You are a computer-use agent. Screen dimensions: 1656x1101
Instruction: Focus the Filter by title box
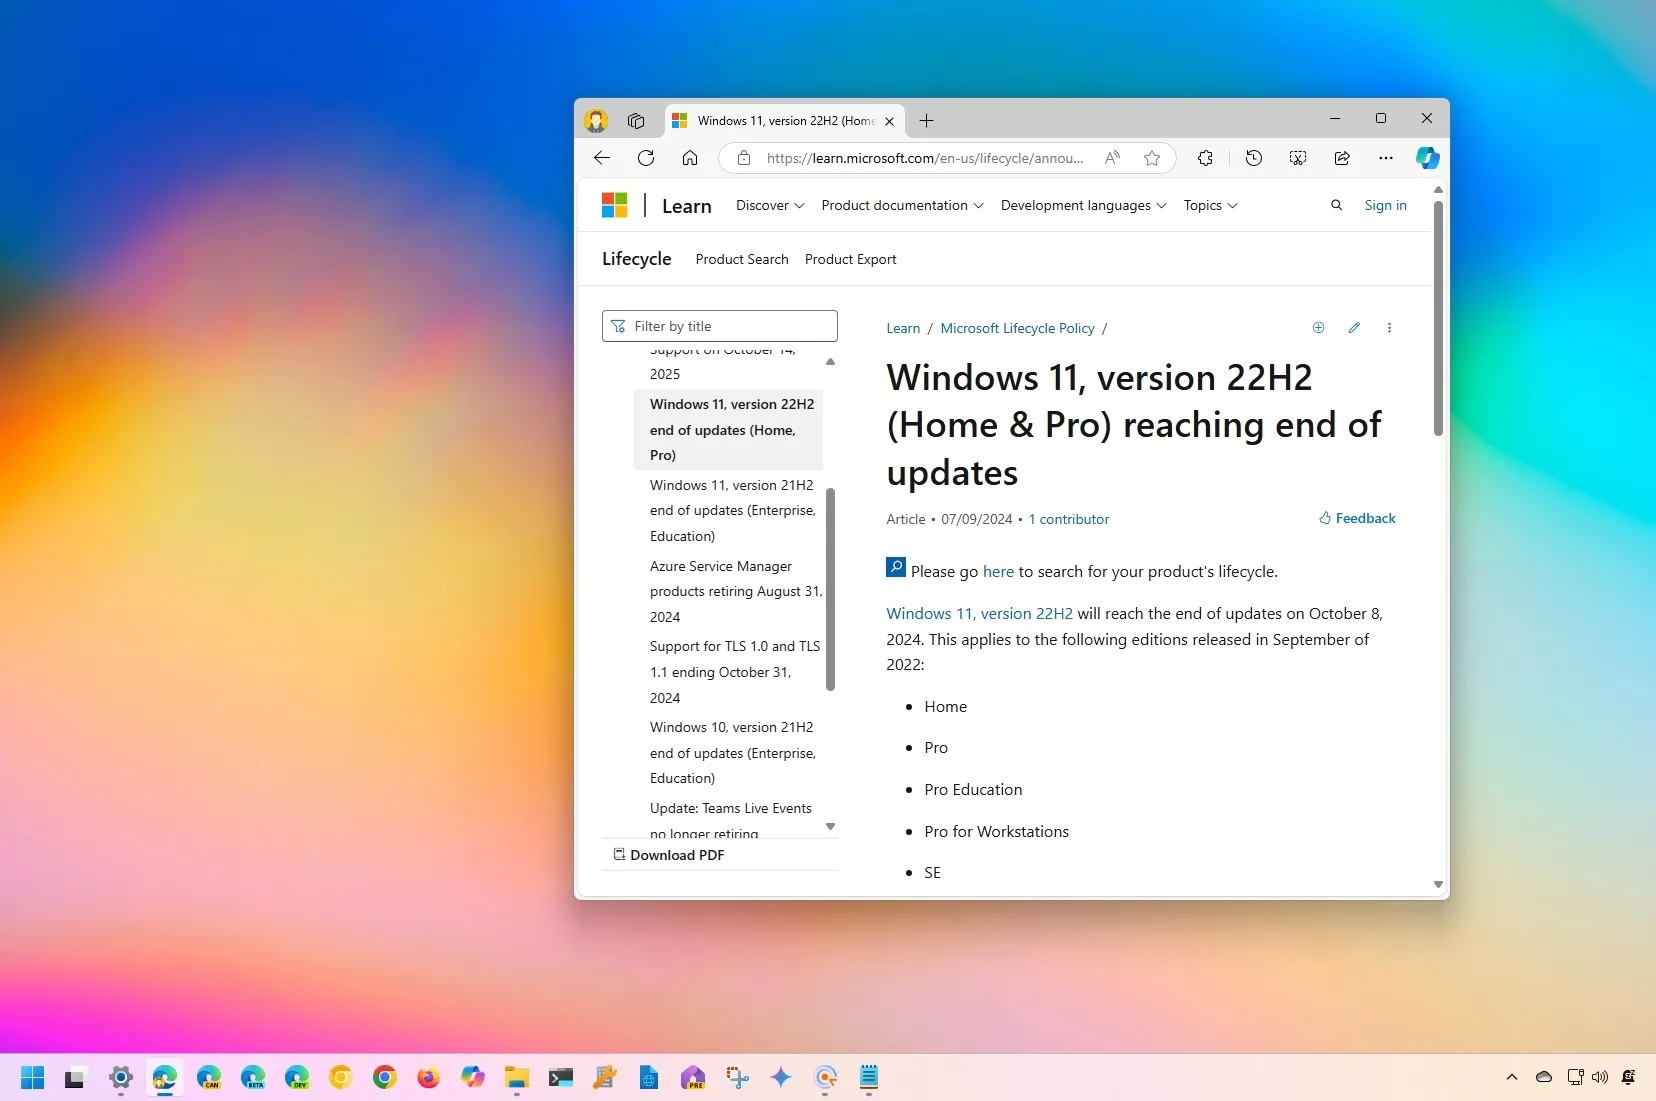coord(720,326)
